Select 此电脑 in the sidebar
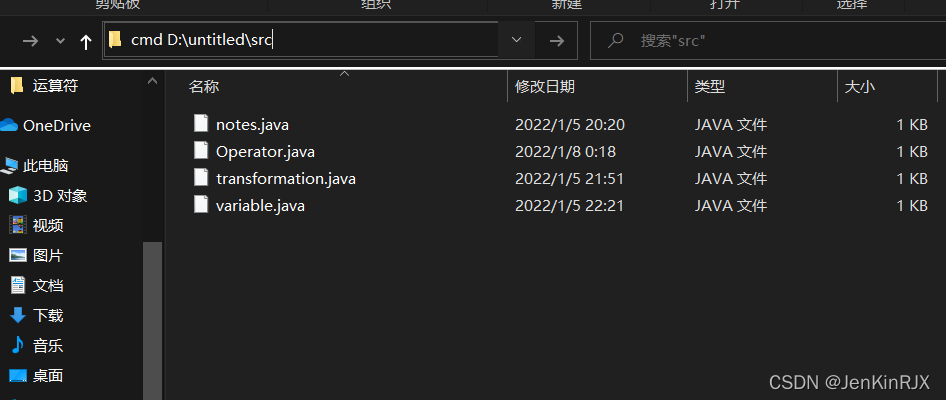The image size is (946, 400). pos(36,165)
